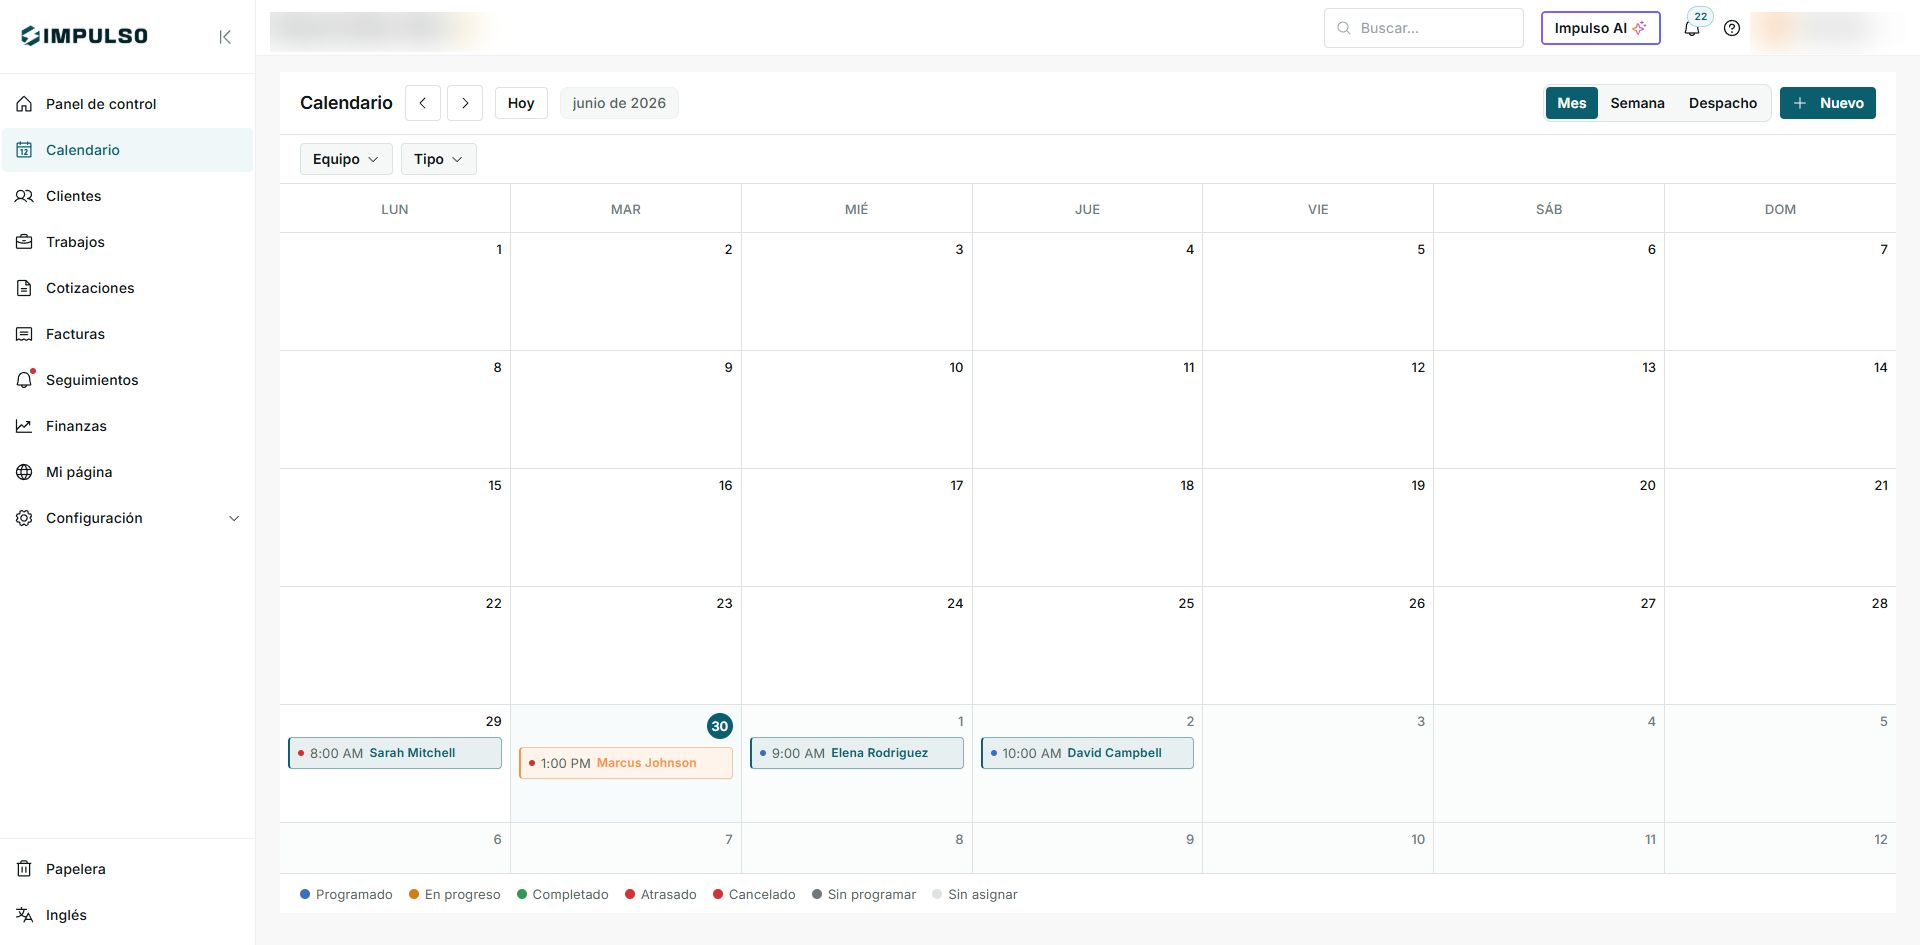Open Seguimientos in sidebar

127,380
